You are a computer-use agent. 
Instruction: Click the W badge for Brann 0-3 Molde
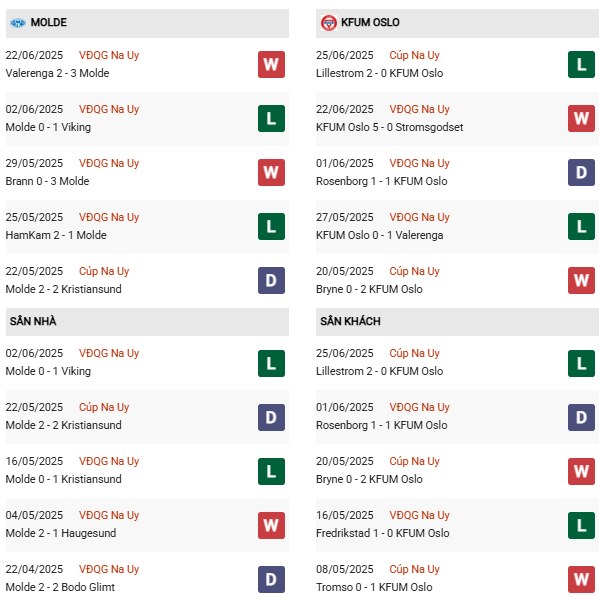point(271,172)
